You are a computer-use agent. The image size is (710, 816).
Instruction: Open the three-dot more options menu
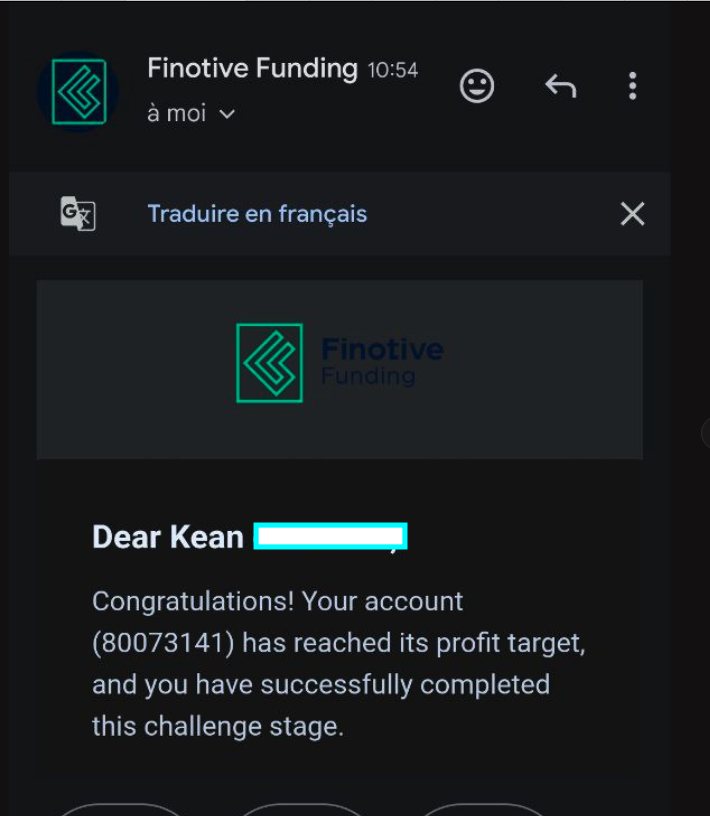pyautogui.click(x=632, y=86)
